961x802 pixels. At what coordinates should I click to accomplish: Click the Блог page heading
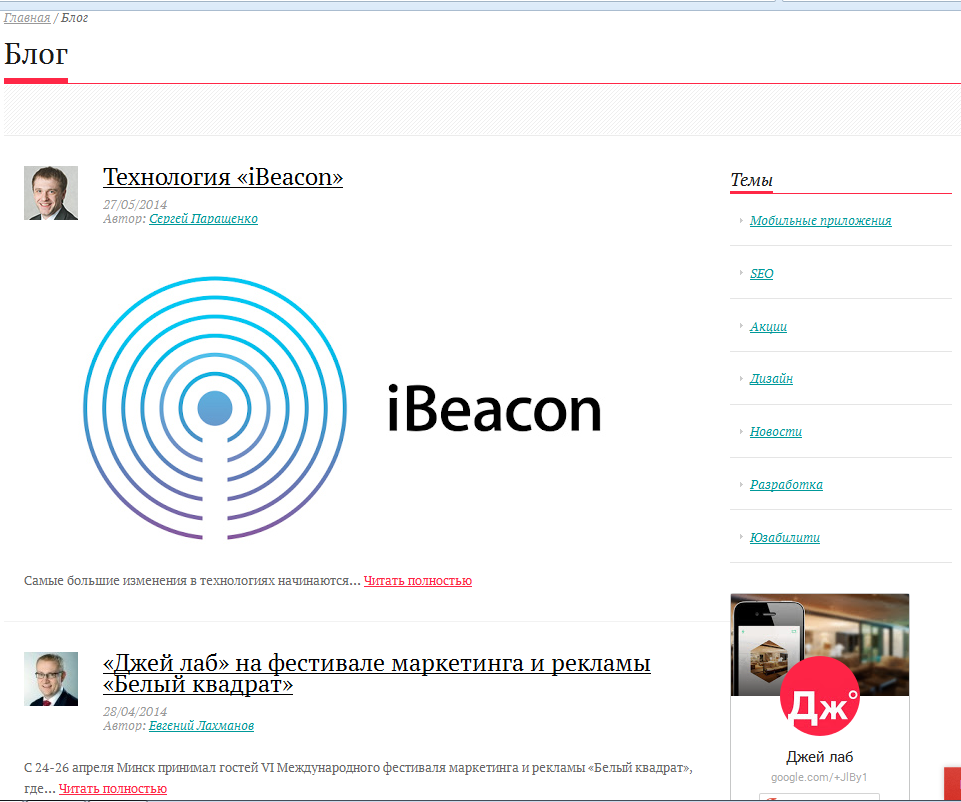pyautogui.click(x=36, y=55)
